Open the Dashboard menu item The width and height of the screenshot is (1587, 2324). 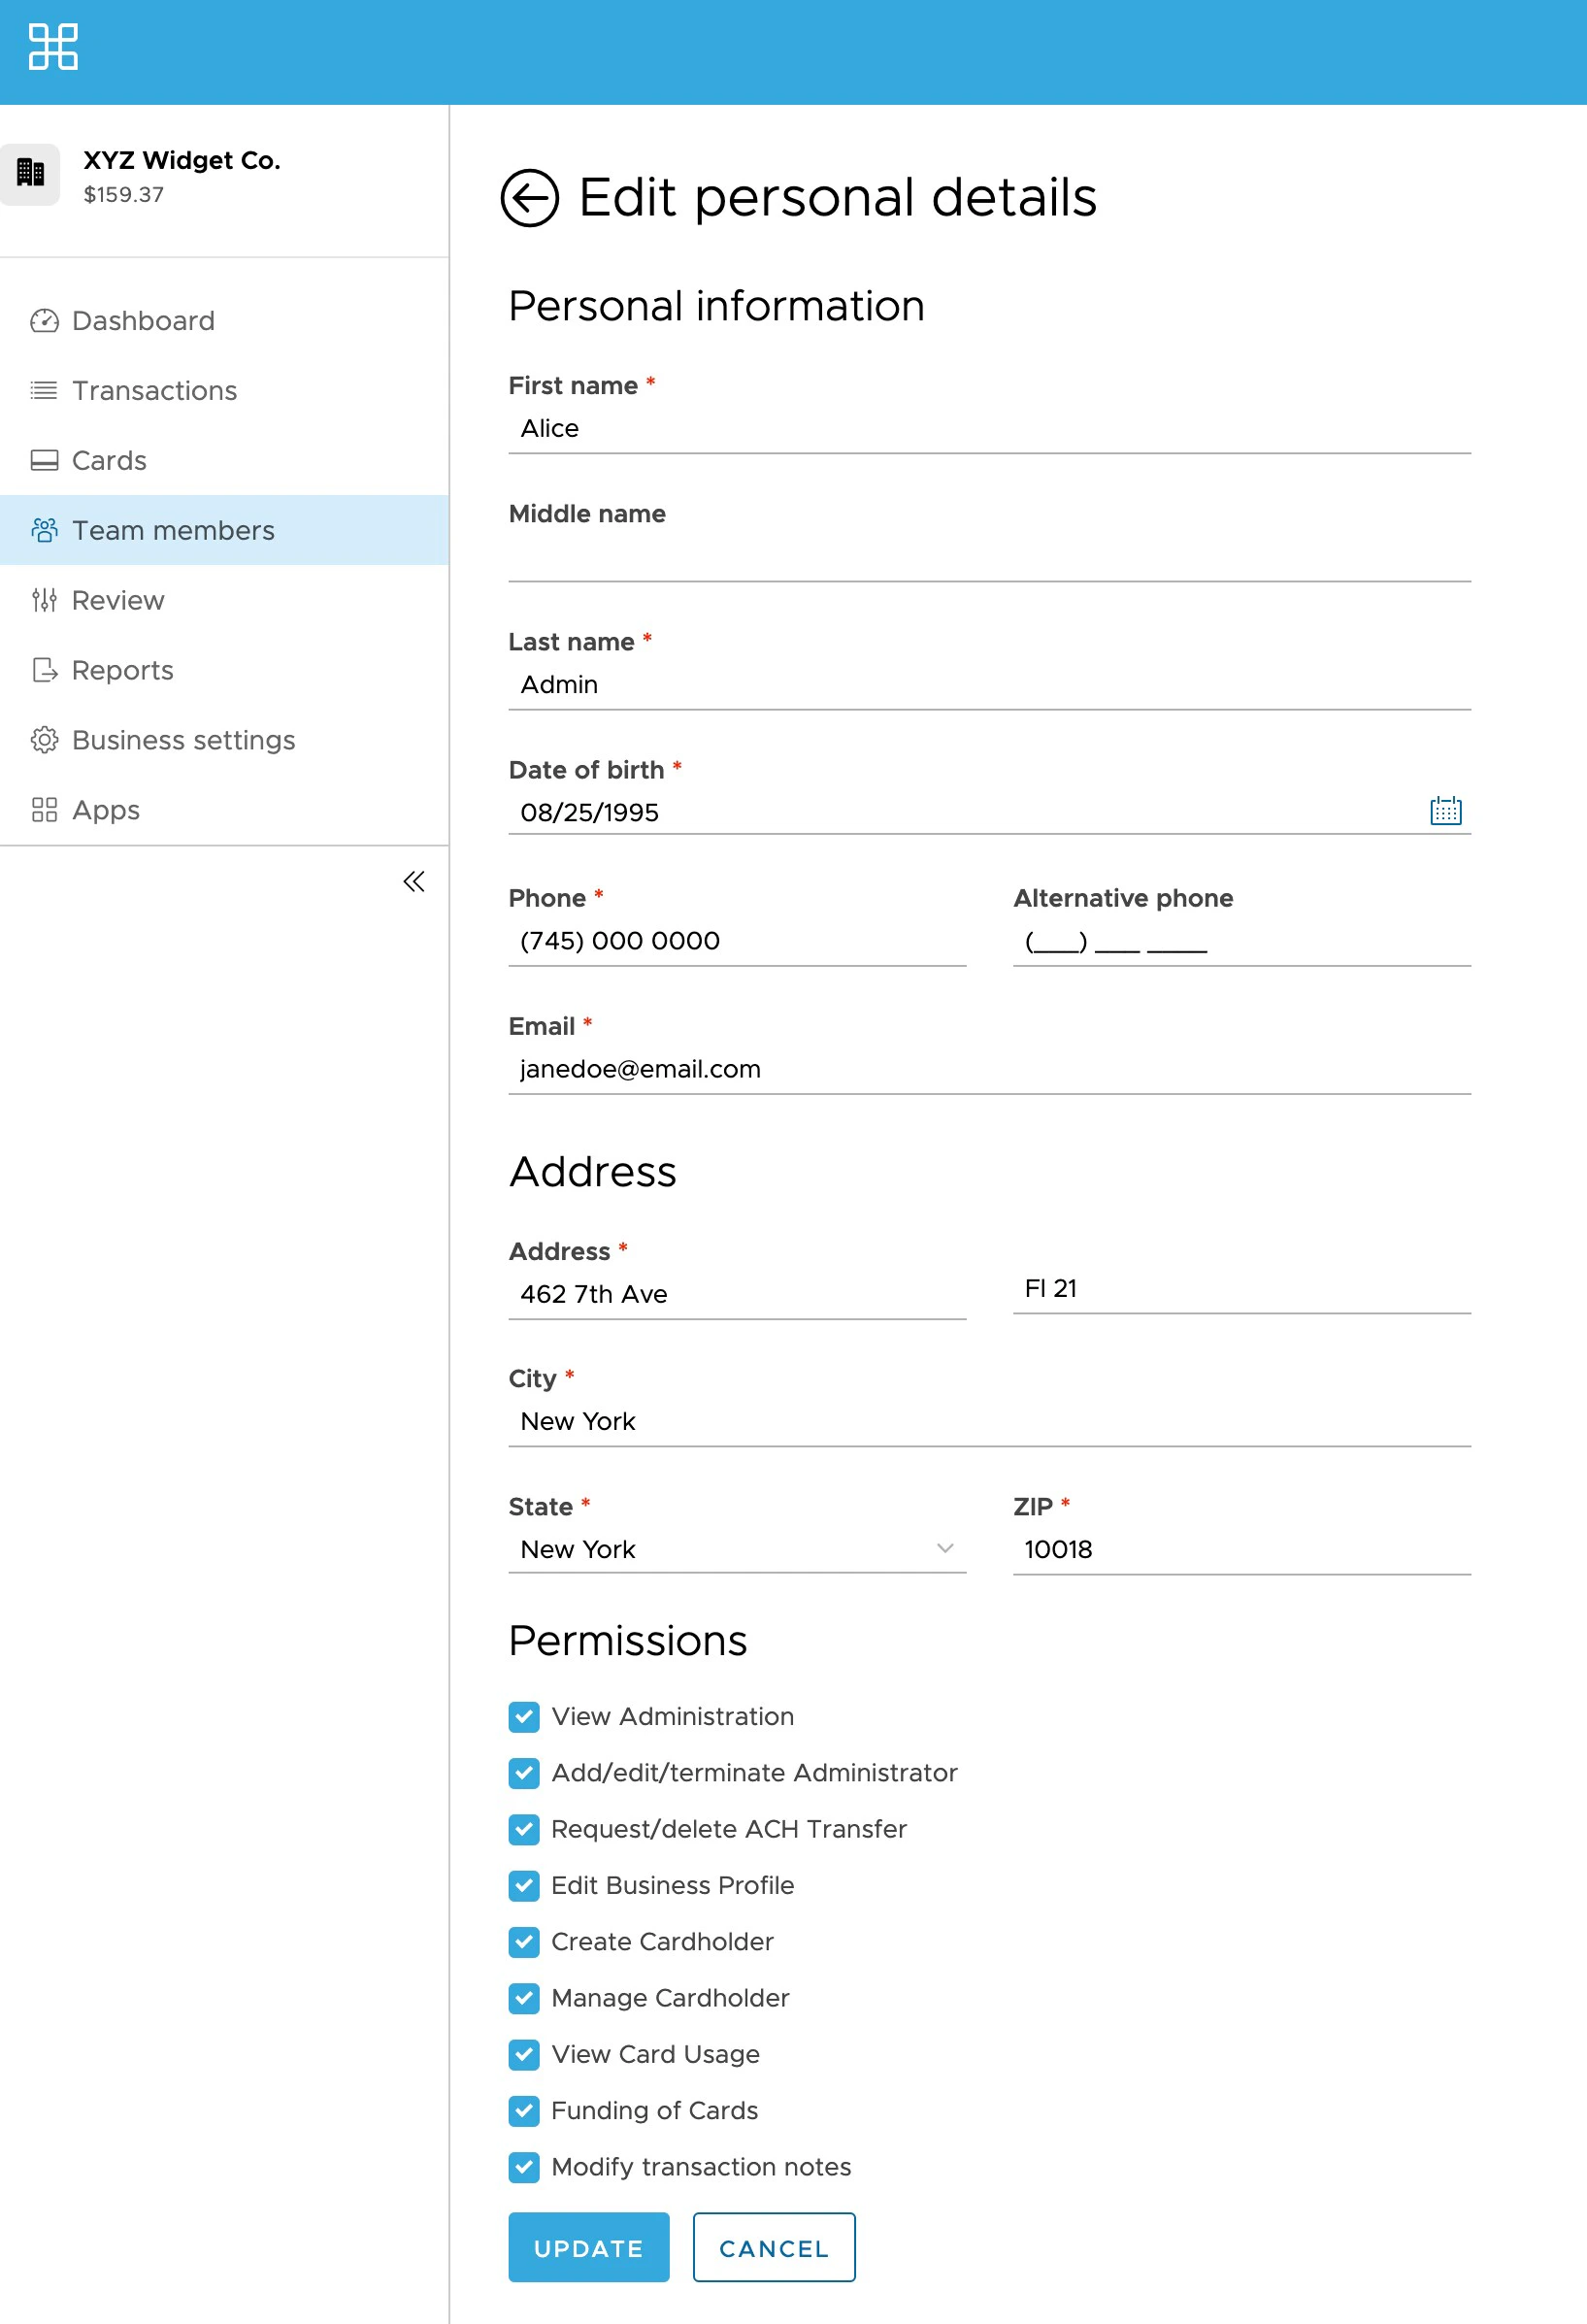224,321
